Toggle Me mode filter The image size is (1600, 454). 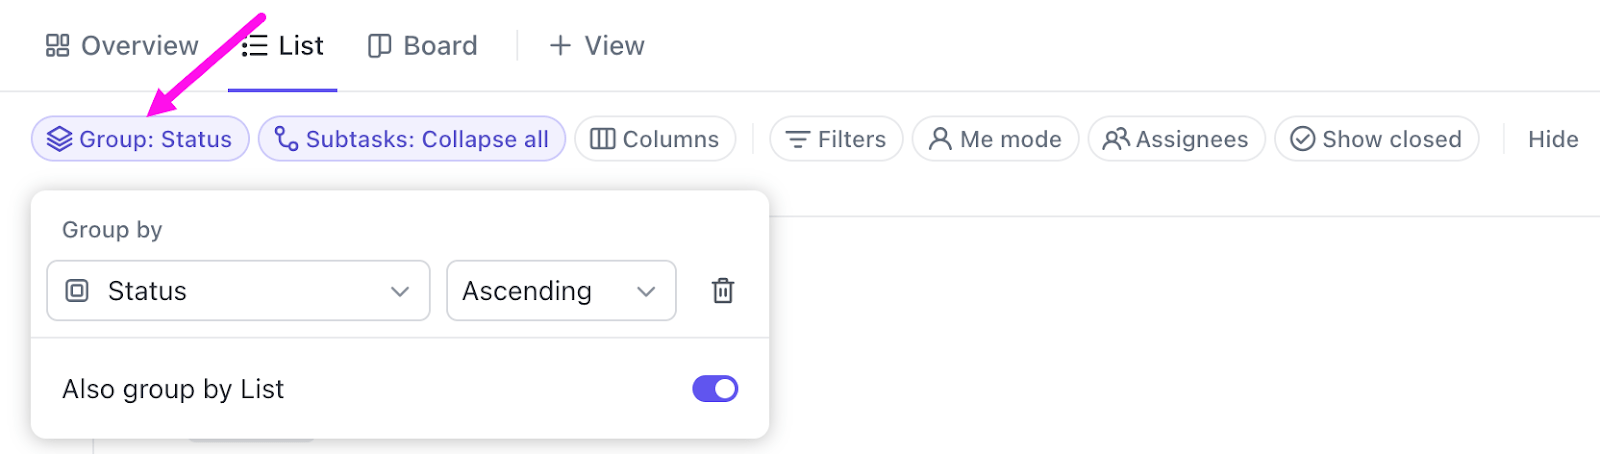[x=995, y=139]
